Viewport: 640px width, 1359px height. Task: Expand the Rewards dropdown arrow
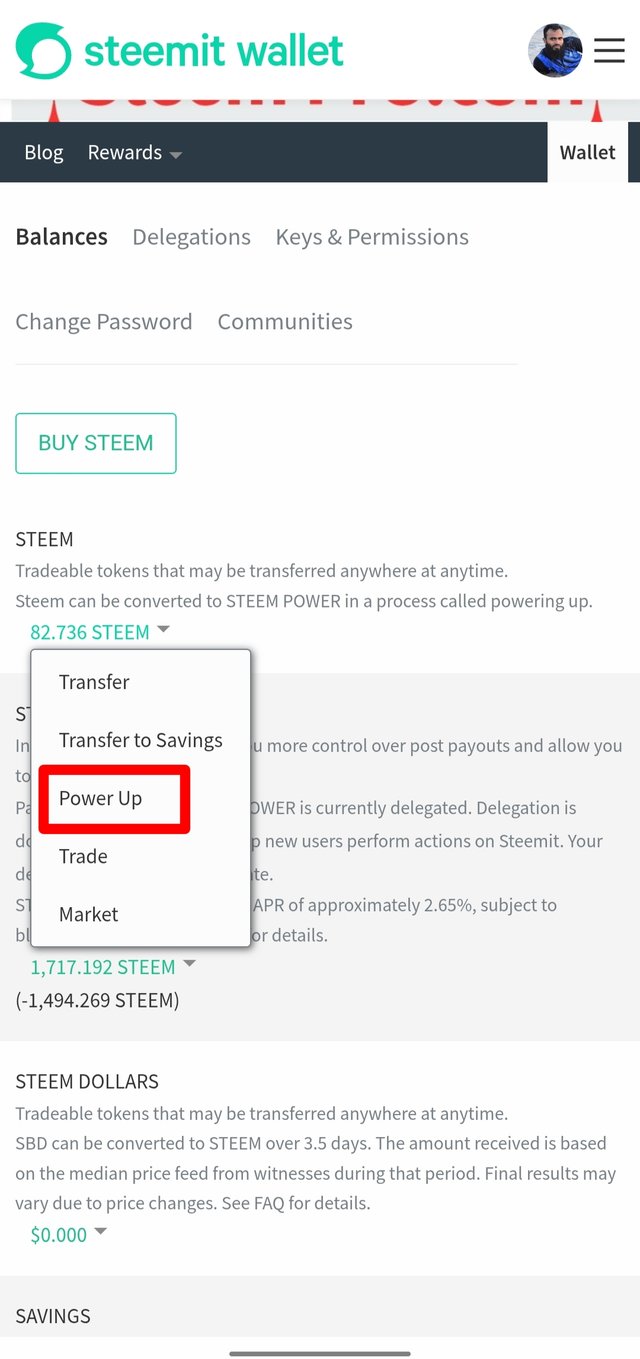point(176,155)
